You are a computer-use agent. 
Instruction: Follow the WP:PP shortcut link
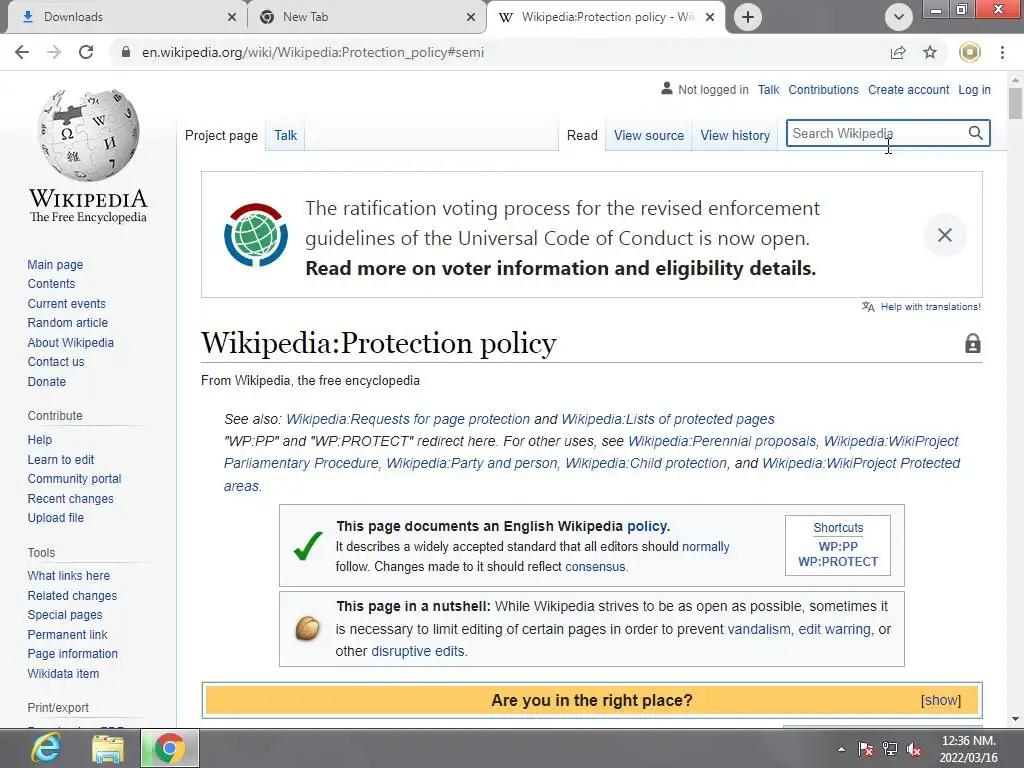coord(838,546)
